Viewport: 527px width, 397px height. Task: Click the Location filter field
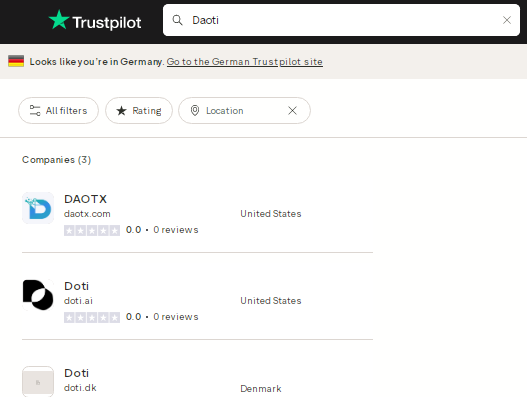coord(244,111)
